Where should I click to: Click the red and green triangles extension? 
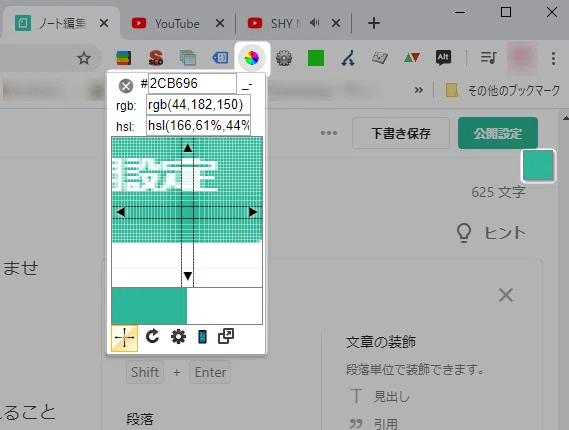point(412,58)
